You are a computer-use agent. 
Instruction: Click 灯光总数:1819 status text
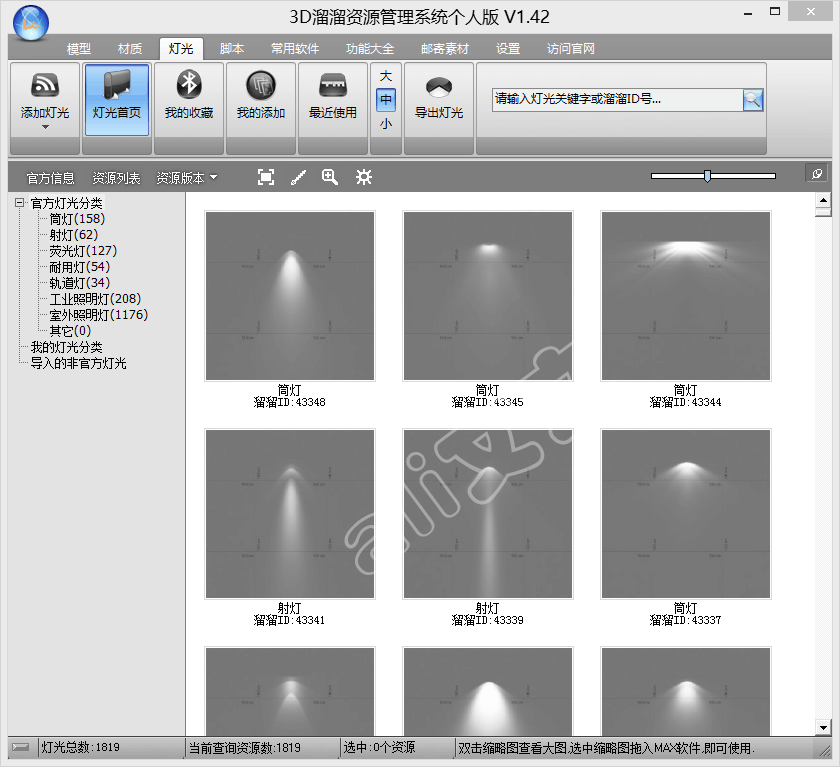(80, 747)
